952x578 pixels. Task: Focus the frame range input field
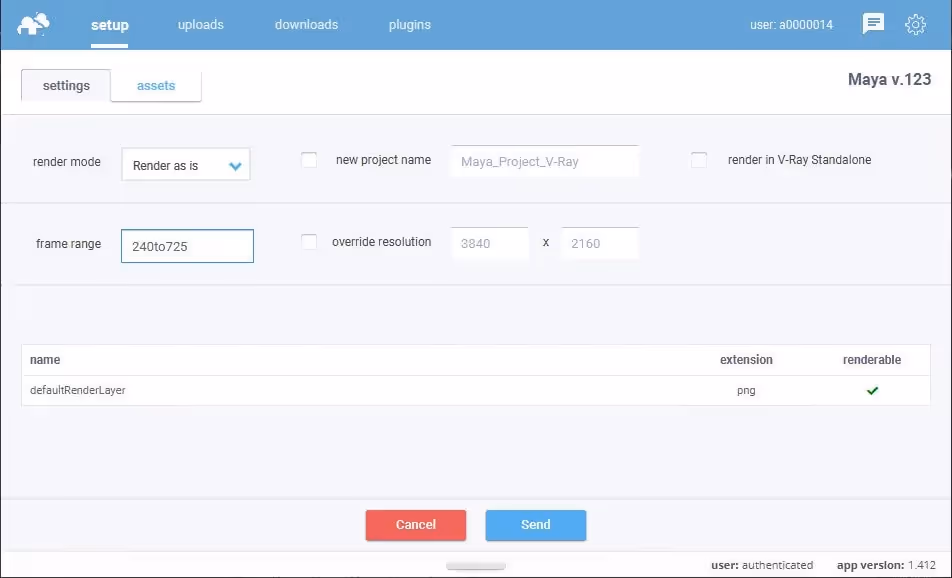188,246
